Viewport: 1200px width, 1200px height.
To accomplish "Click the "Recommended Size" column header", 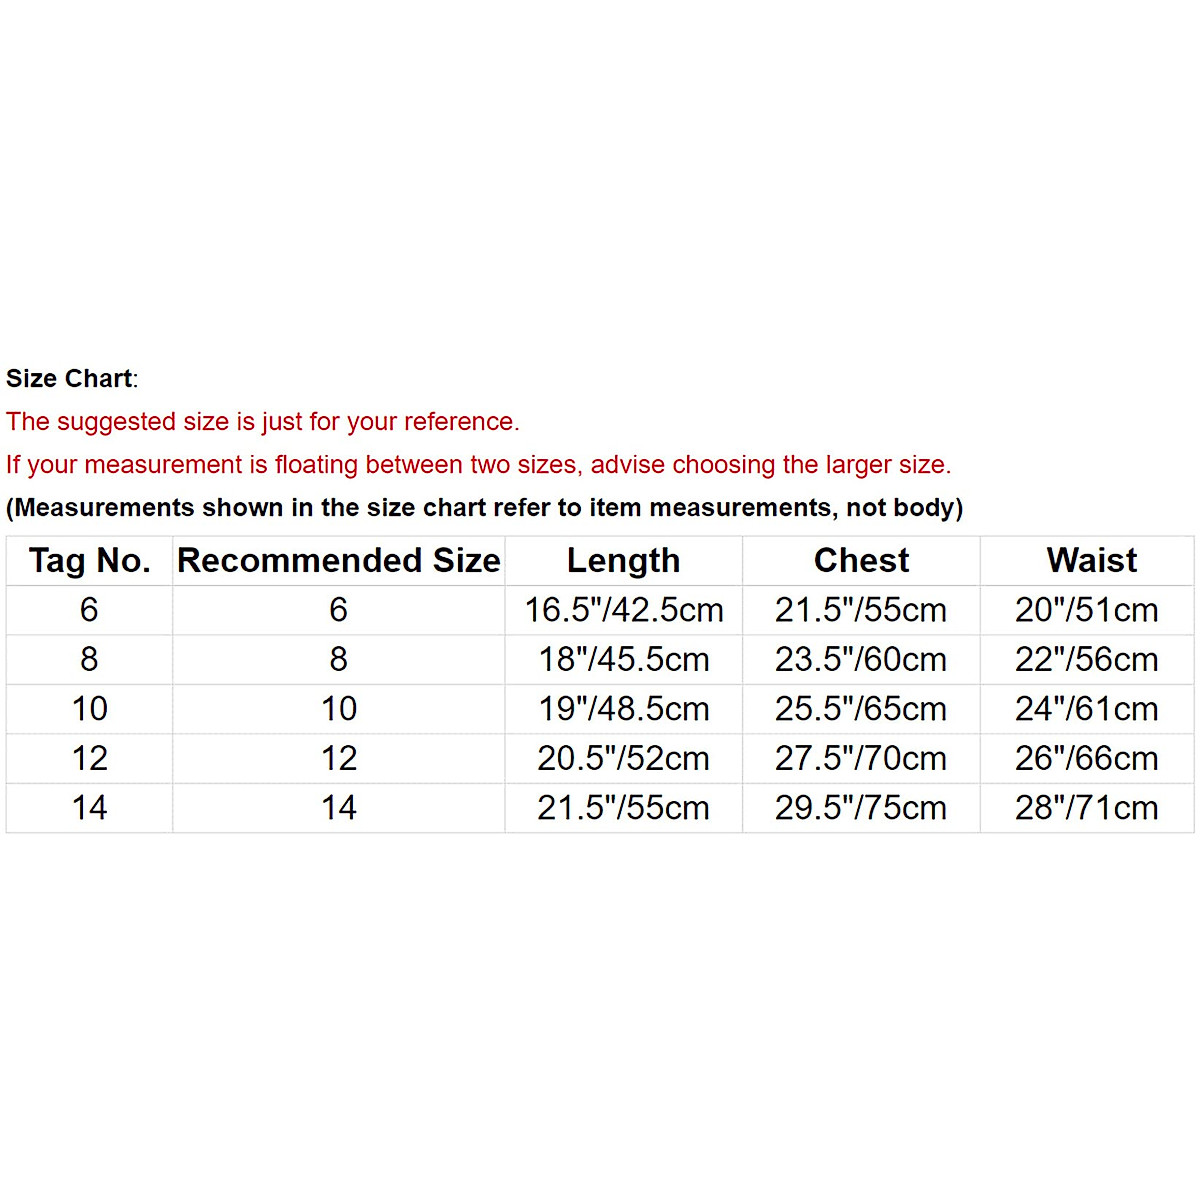I will click(338, 561).
